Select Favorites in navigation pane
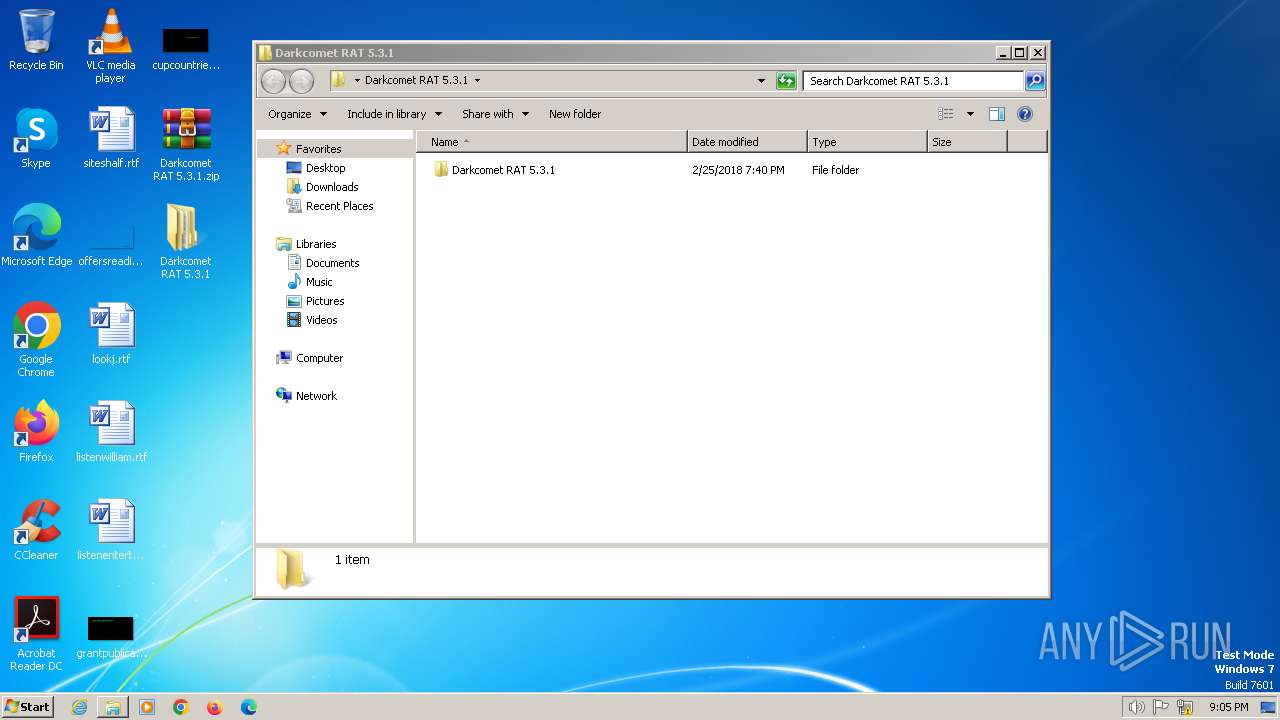The width and height of the screenshot is (1280, 720). [318, 149]
